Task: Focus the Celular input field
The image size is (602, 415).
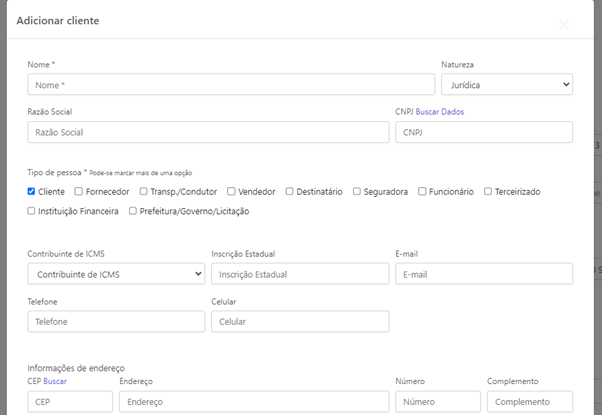Action: pyautogui.click(x=300, y=321)
